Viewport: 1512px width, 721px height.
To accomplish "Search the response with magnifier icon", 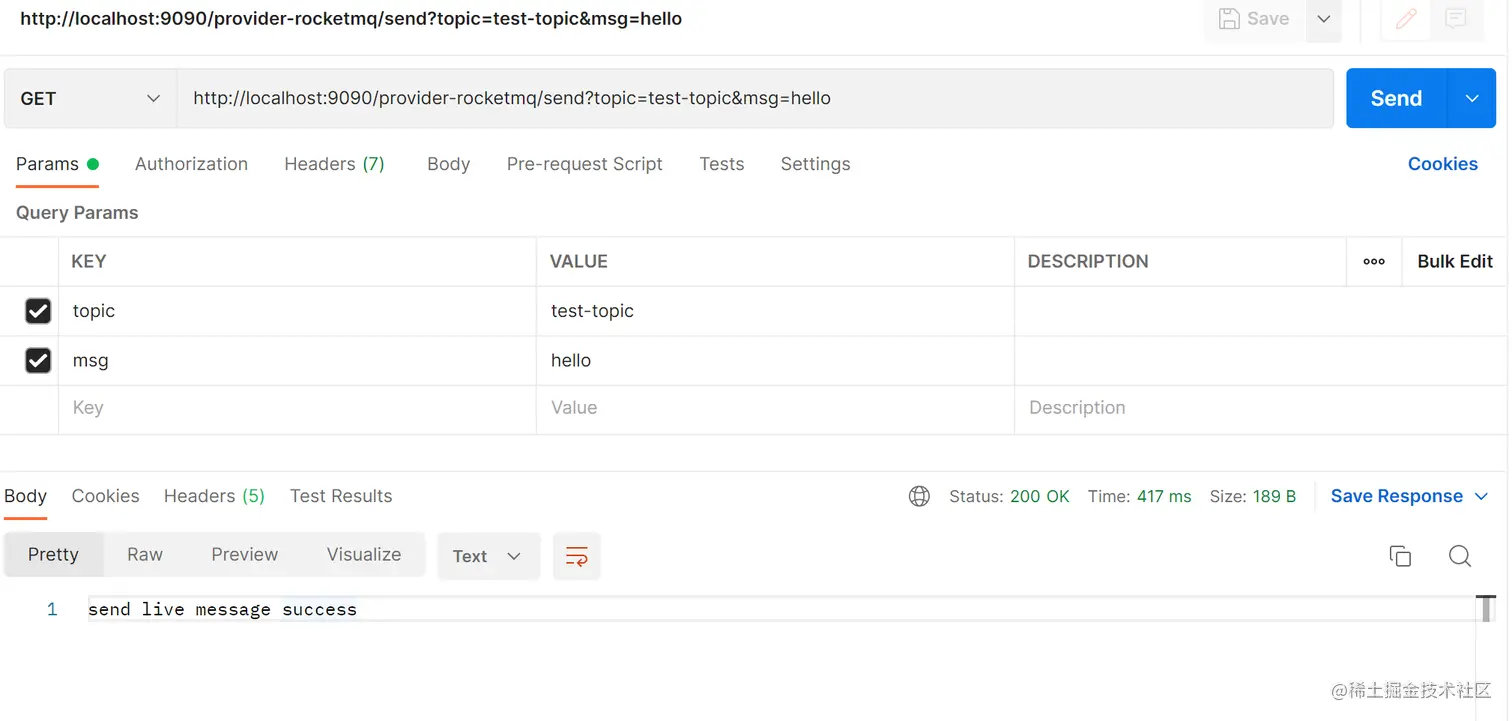I will pyautogui.click(x=1460, y=556).
